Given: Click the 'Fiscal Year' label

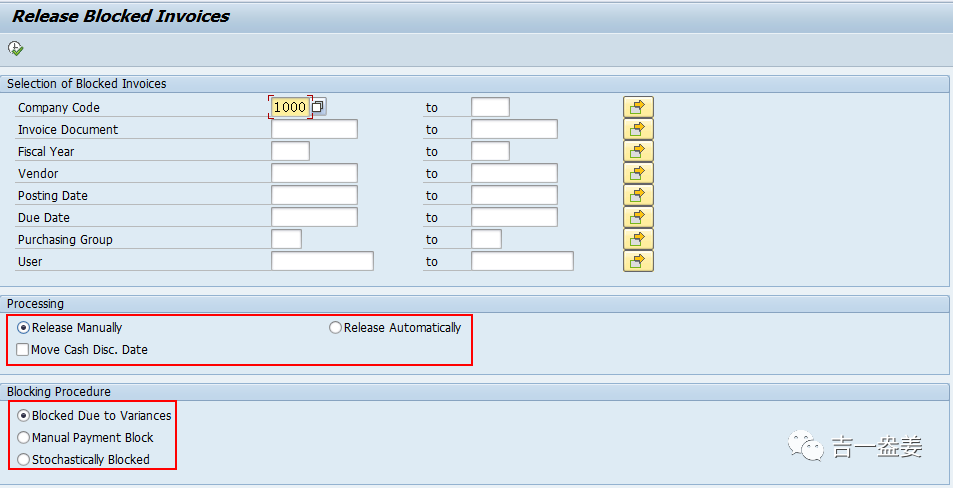Looking at the screenshot, I should 46,151.
